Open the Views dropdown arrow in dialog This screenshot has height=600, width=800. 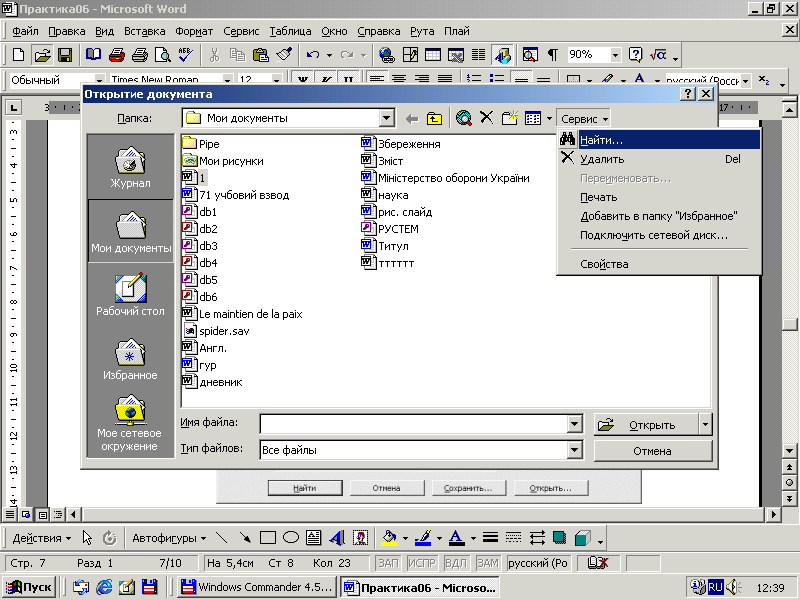click(x=549, y=119)
